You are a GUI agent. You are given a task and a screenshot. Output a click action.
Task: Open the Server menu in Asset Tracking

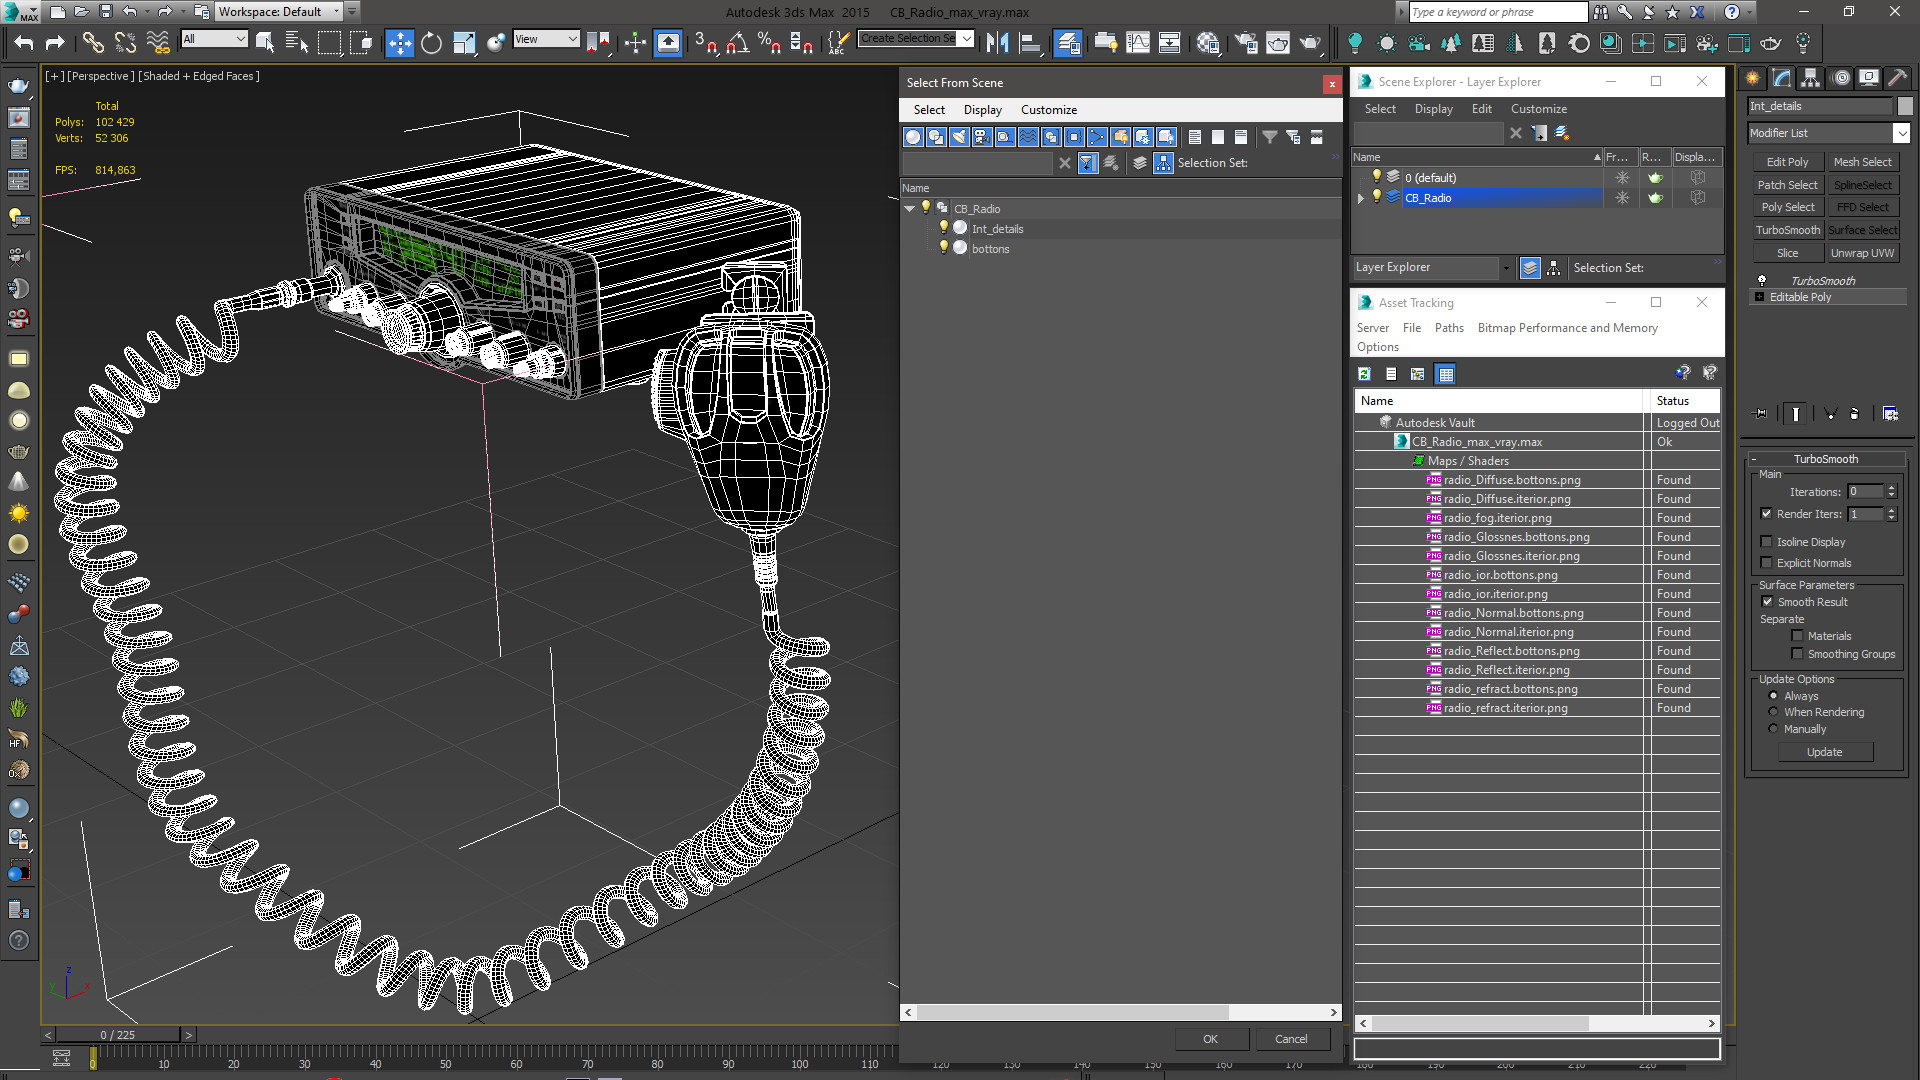1372,328
